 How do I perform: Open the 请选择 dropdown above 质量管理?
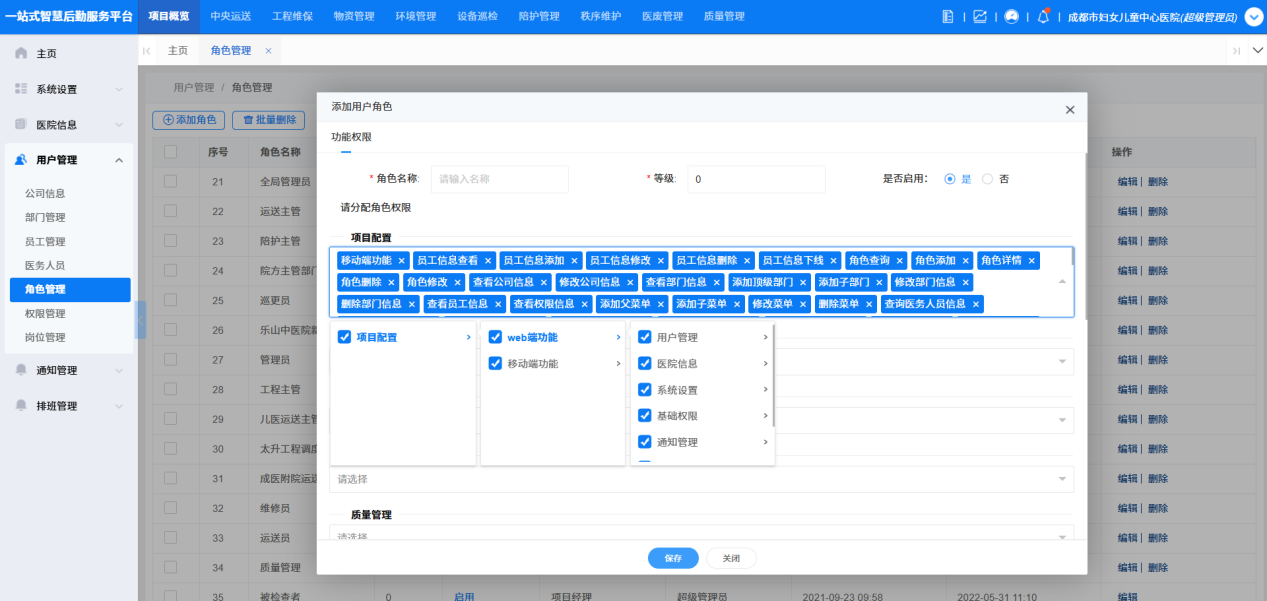coord(701,479)
